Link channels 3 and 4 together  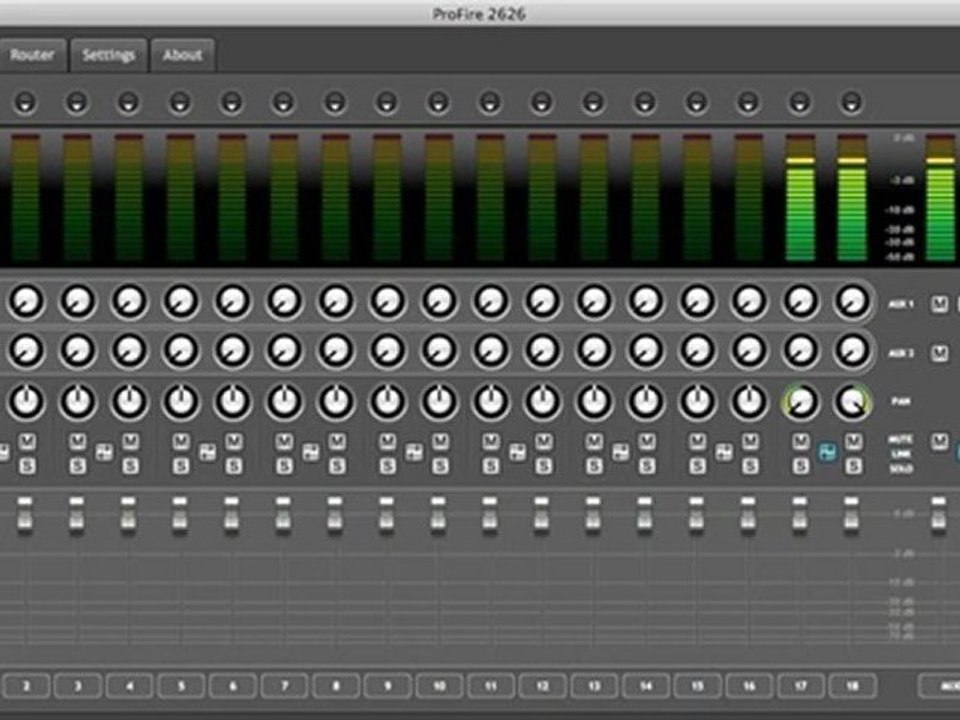point(104,453)
